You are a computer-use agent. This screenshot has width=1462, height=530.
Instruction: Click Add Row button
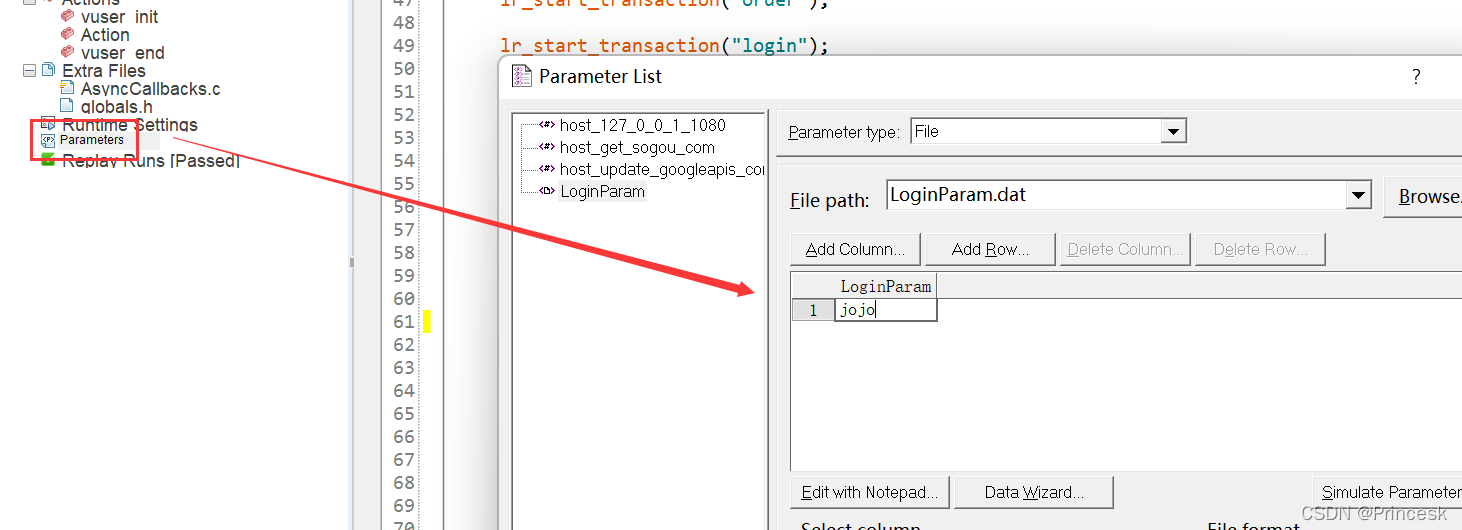pos(990,250)
